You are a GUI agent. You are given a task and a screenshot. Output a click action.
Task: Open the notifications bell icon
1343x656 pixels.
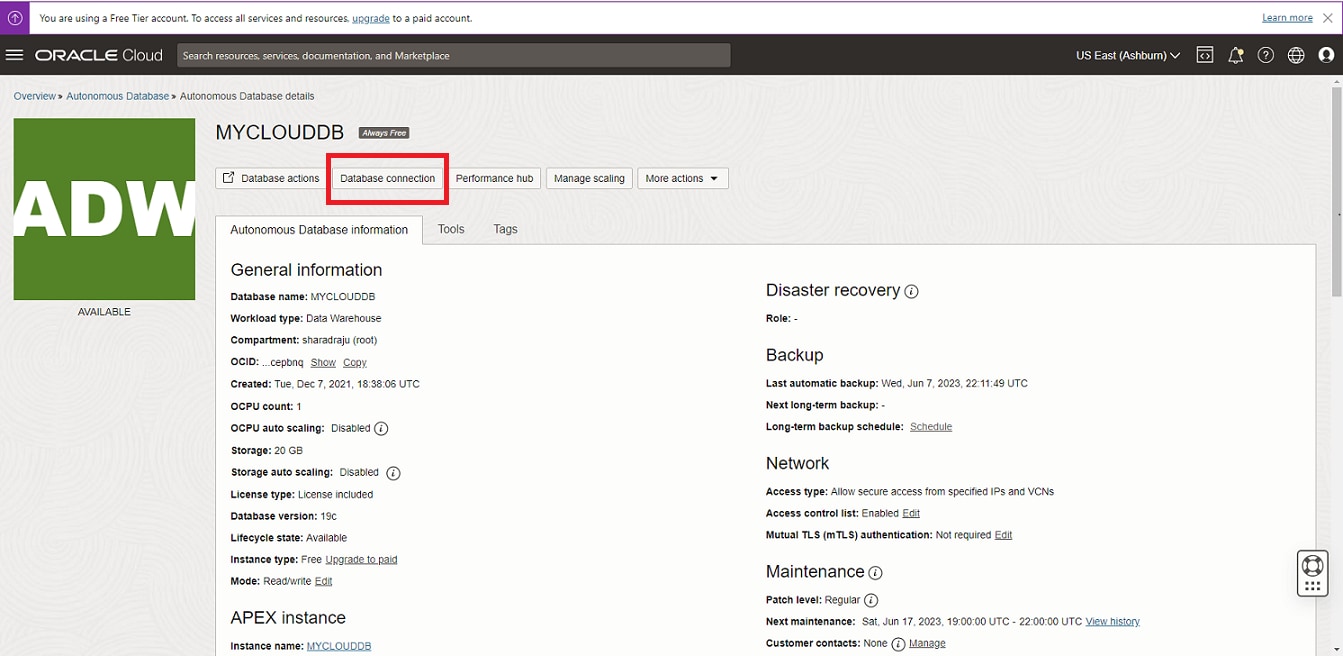tap(1236, 55)
